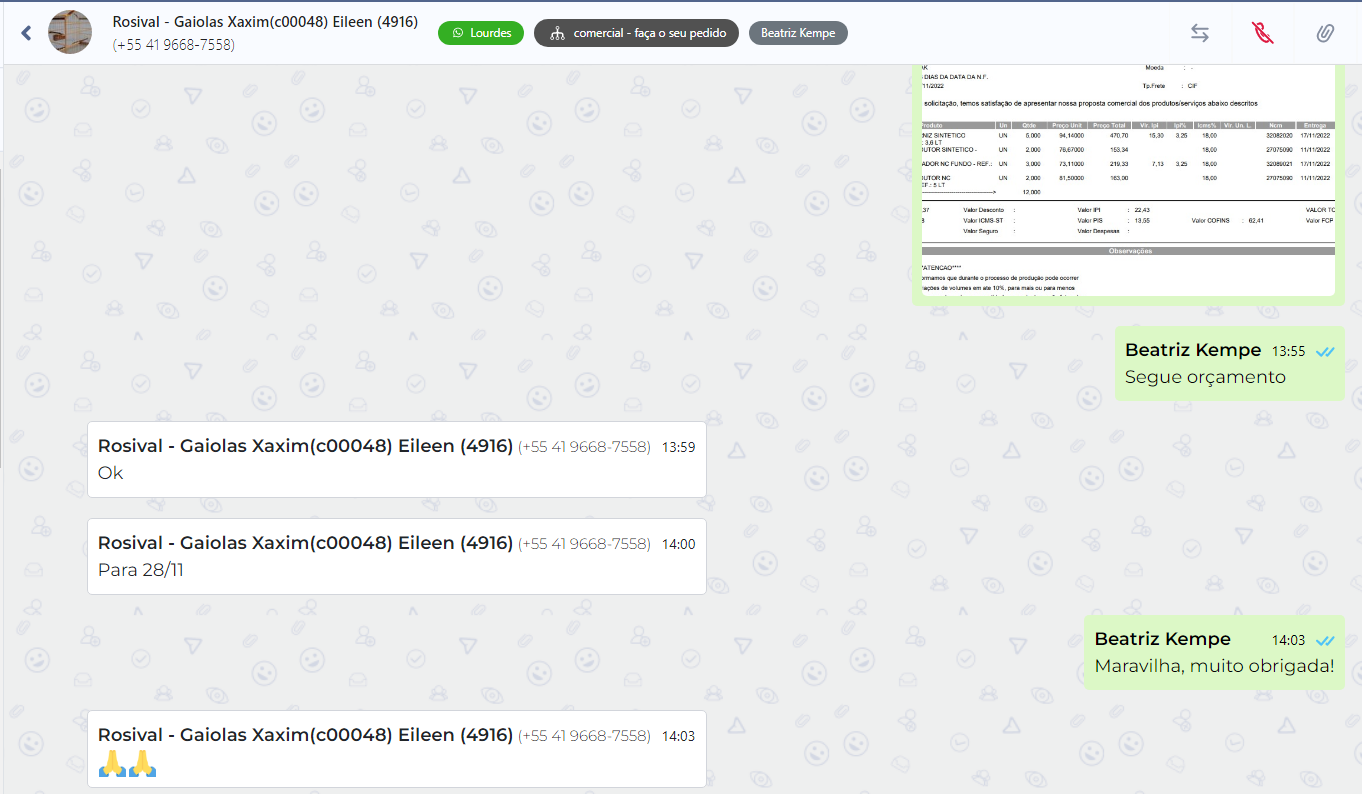Click the green Lourdes WhatsApp badge

click(x=481, y=33)
